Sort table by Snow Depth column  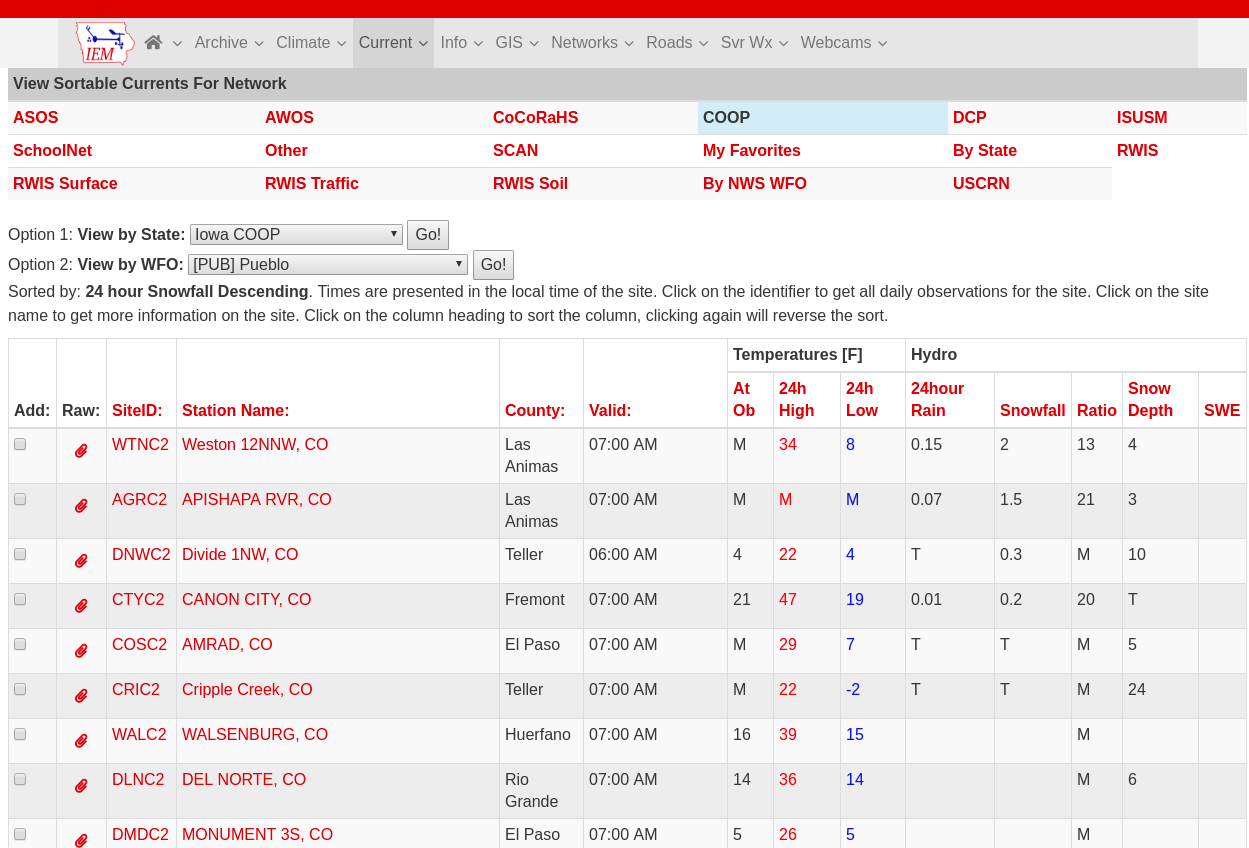[x=1149, y=399]
